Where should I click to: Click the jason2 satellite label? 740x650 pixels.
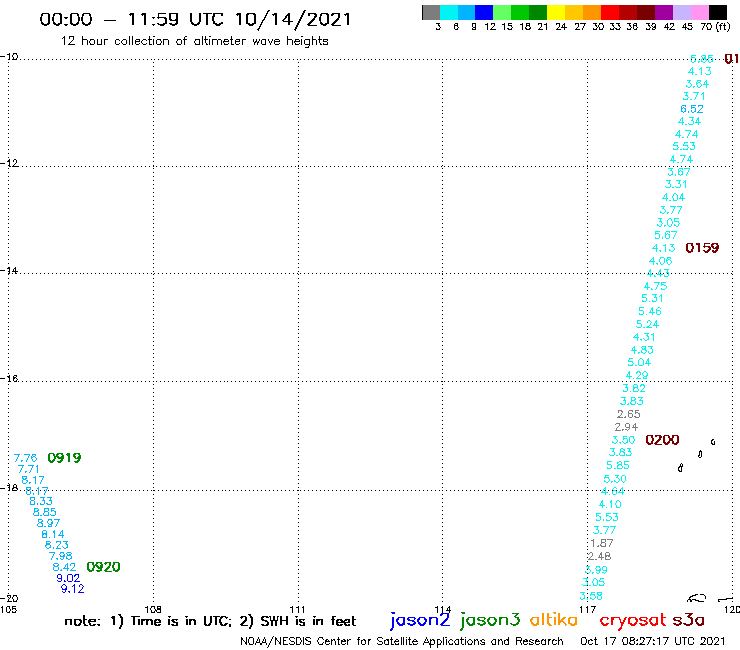pyautogui.click(x=420, y=620)
